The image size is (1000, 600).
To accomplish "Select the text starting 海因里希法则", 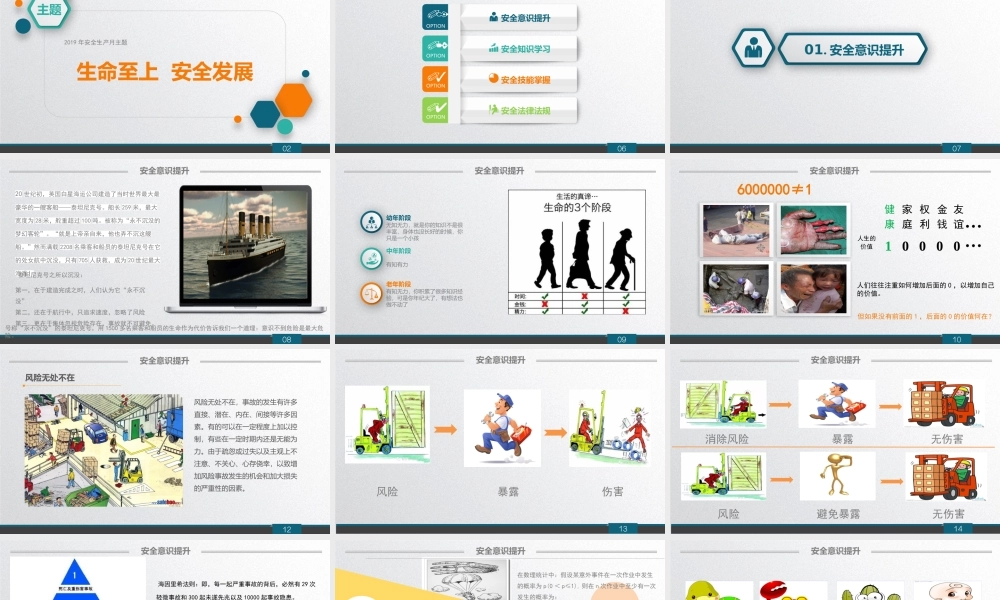I will pos(237,590).
